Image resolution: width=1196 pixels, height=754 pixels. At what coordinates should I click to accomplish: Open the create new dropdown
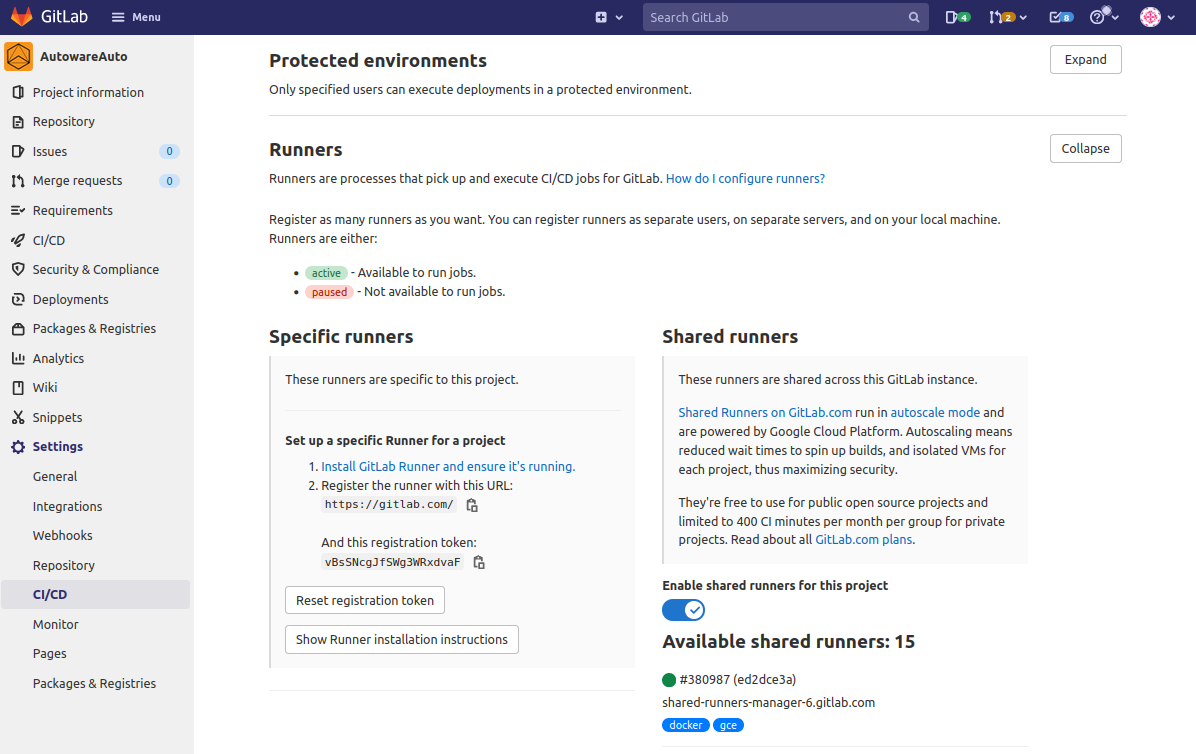point(609,17)
